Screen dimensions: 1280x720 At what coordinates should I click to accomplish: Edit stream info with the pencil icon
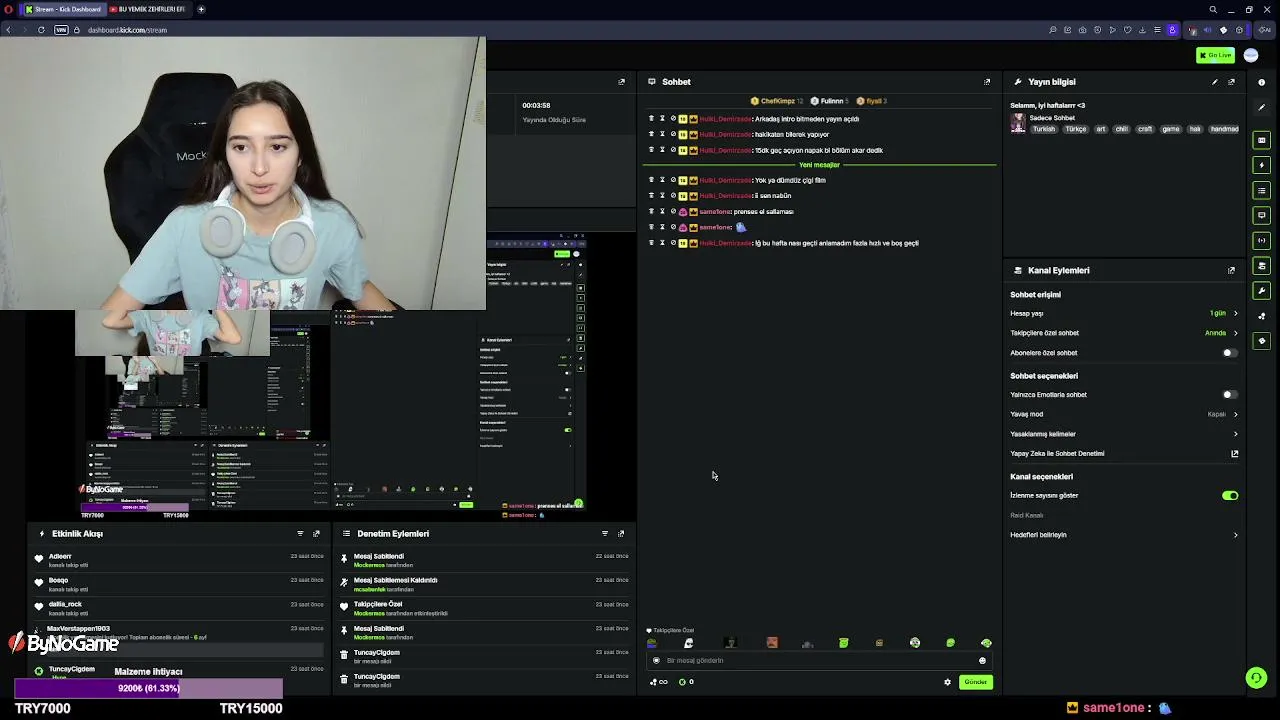(x=1215, y=82)
